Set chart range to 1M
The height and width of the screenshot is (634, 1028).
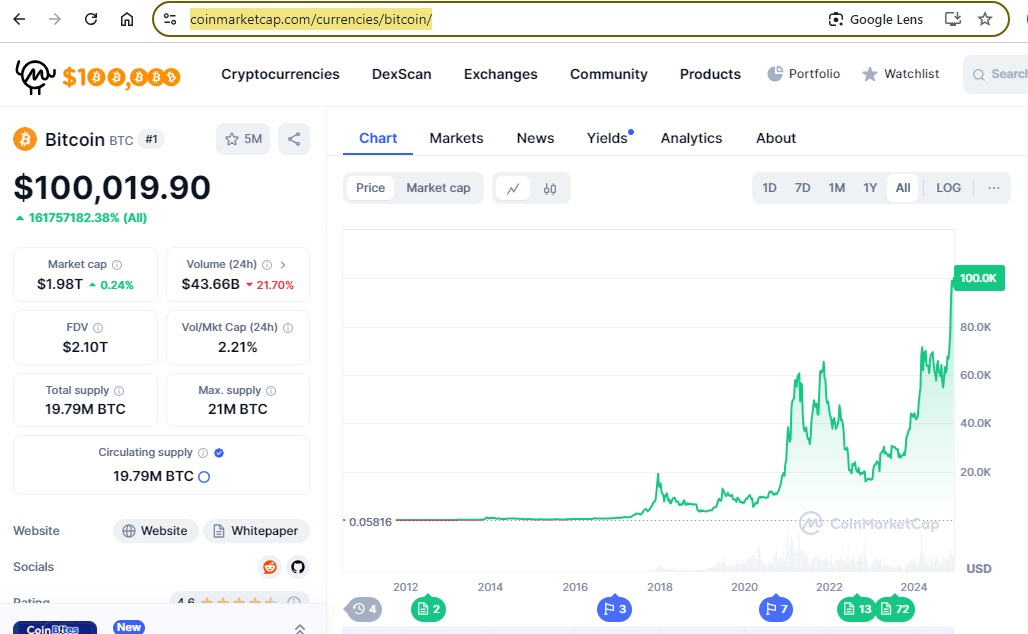click(837, 188)
